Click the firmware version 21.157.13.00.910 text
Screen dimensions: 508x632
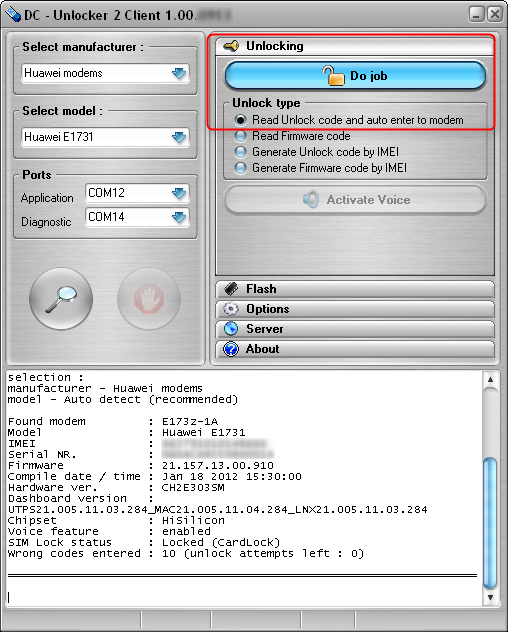click(x=218, y=466)
